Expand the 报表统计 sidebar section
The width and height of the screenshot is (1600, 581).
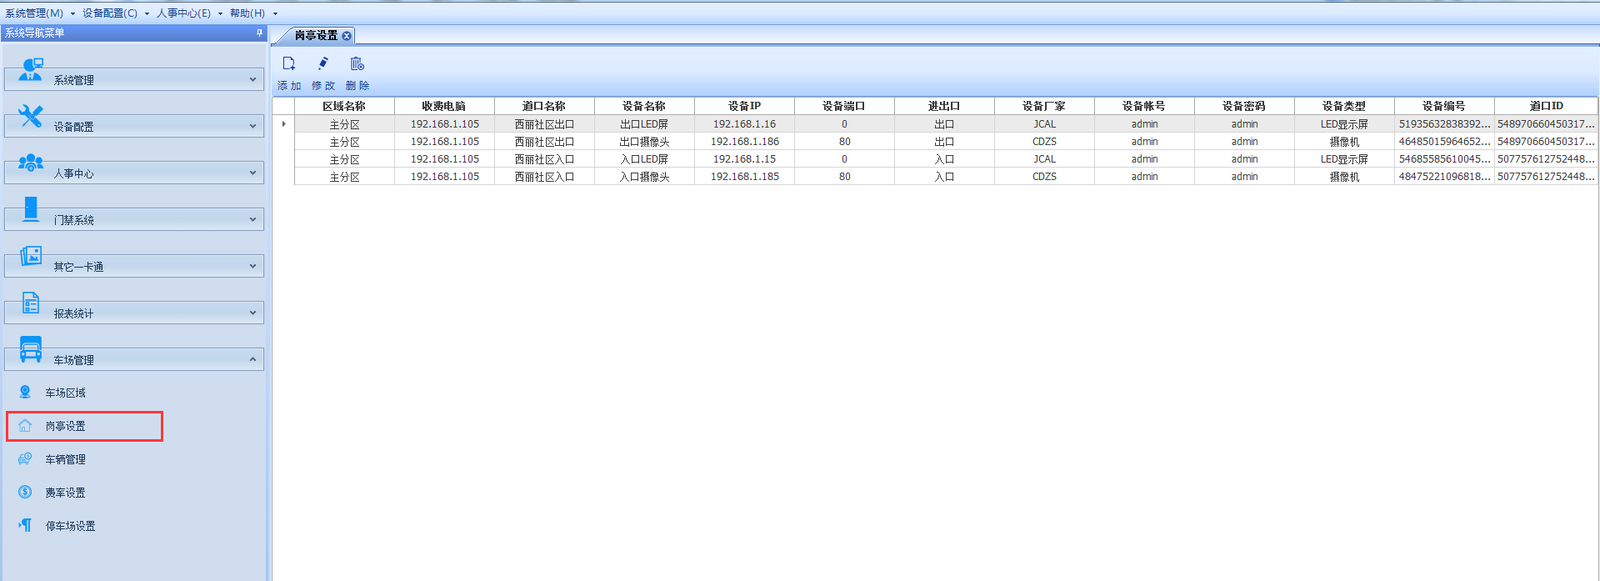pyautogui.click(x=134, y=313)
